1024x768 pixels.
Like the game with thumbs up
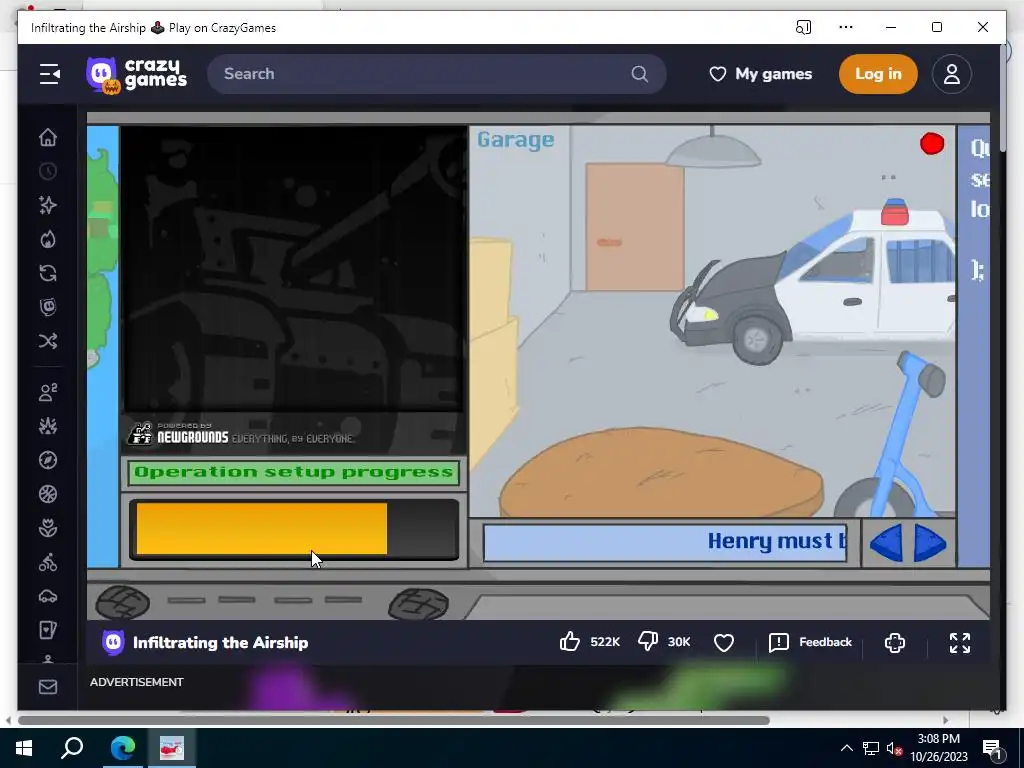coord(569,642)
